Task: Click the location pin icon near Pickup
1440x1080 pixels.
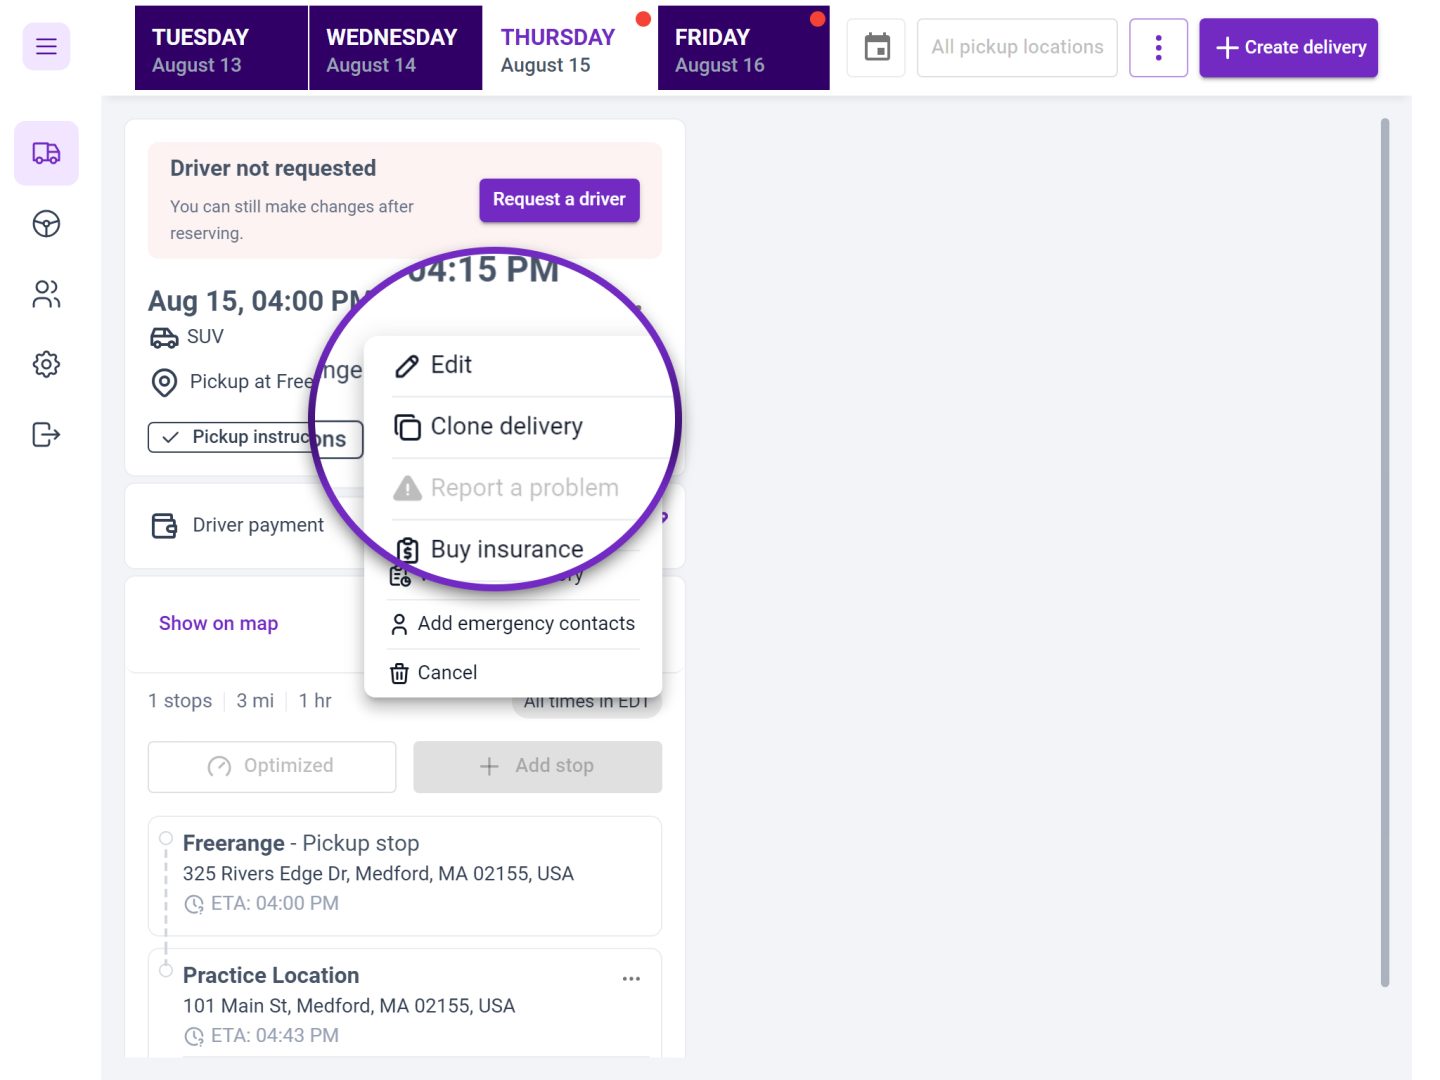Action: [x=164, y=382]
